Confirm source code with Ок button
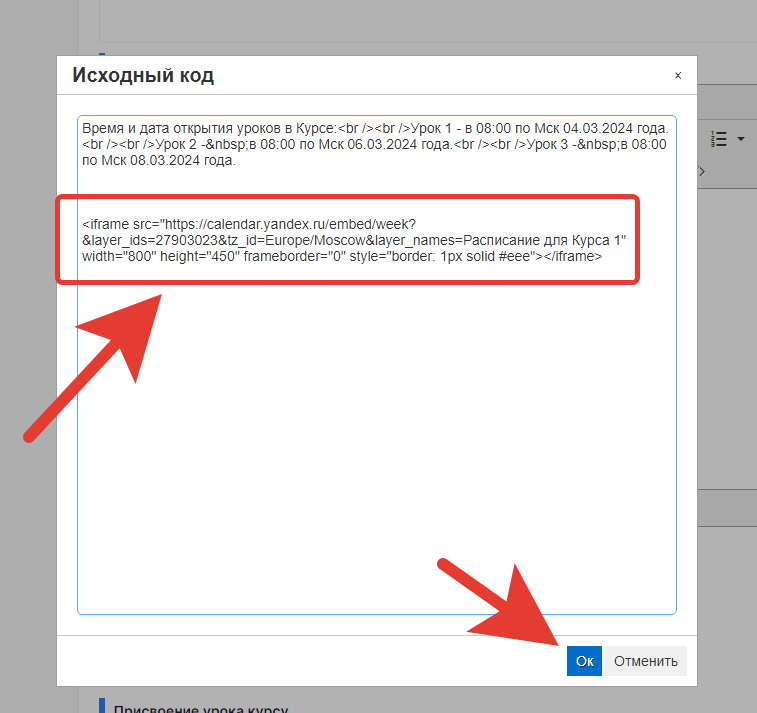 pyautogui.click(x=584, y=660)
